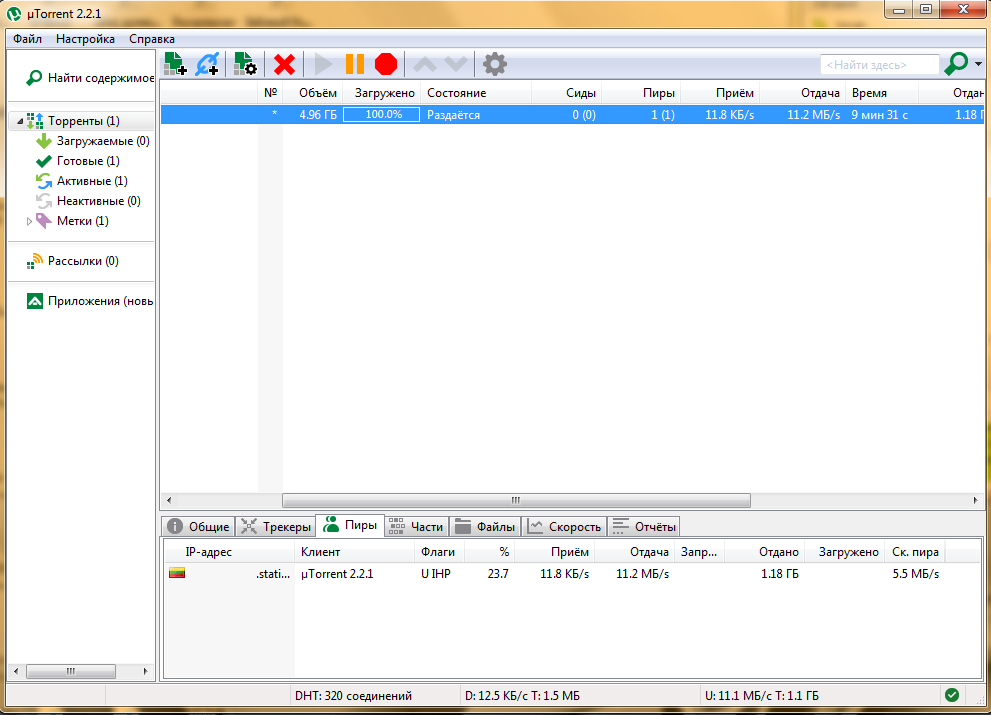Switch to the Отчёты tab
This screenshot has width=991, height=715.
click(645, 527)
